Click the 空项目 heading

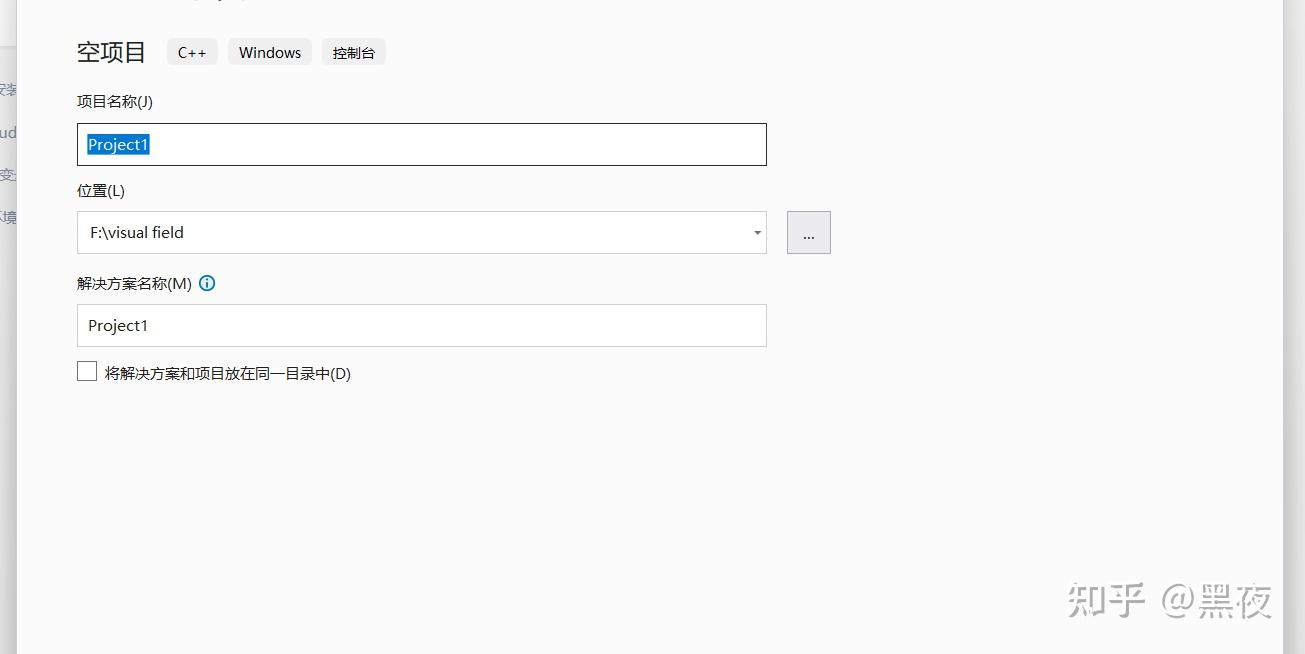coord(111,53)
